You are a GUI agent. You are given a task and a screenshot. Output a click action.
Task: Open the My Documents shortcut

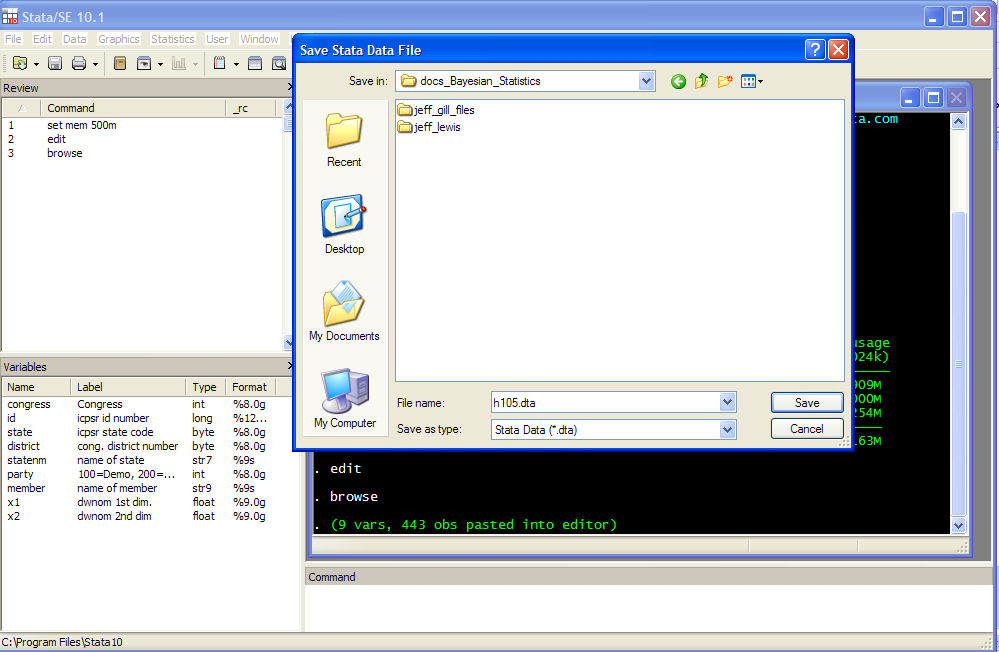tap(344, 312)
